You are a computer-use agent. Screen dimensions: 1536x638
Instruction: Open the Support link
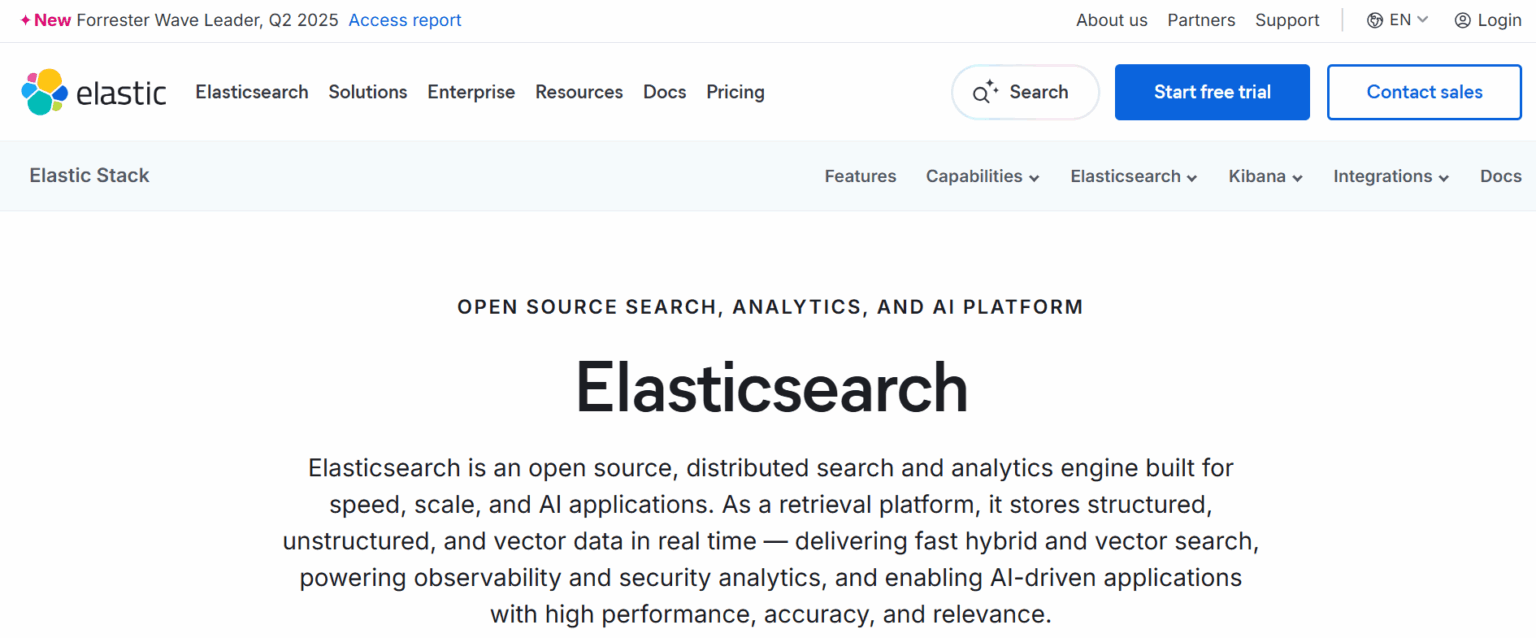(1287, 20)
